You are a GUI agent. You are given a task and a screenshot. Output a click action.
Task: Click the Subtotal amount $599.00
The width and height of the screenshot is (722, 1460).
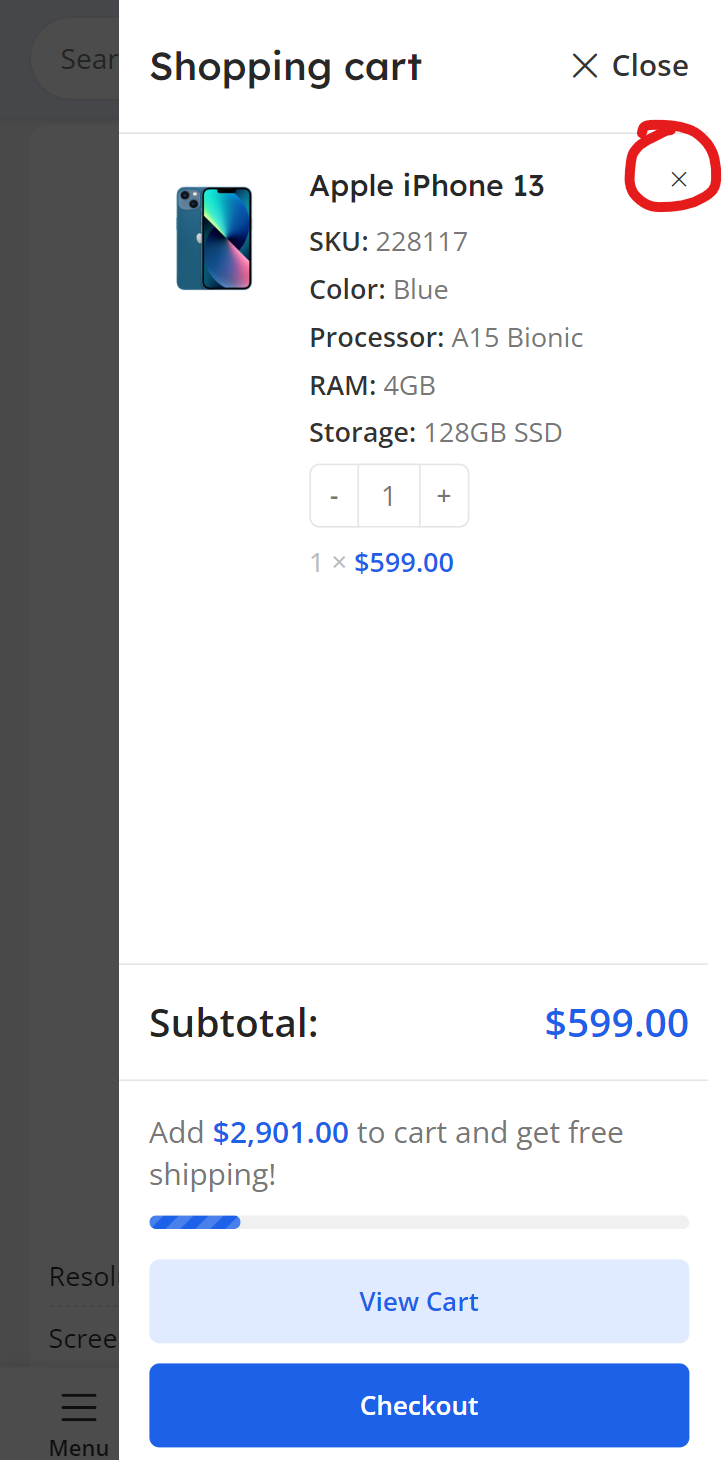pos(616,1023)
